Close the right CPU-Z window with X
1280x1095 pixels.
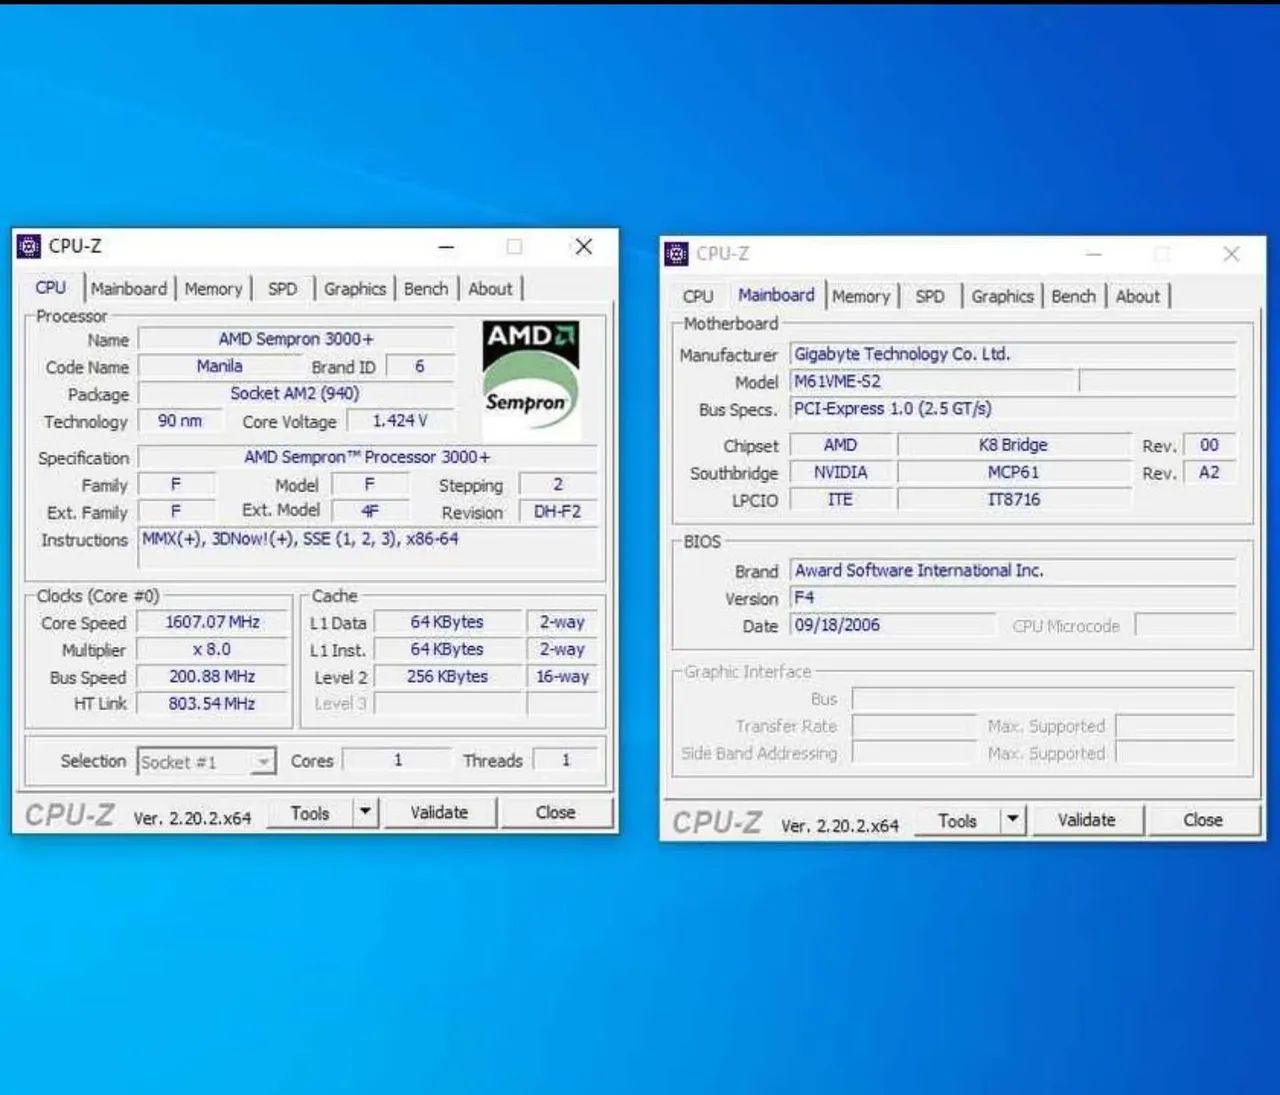coord(1231,254)
